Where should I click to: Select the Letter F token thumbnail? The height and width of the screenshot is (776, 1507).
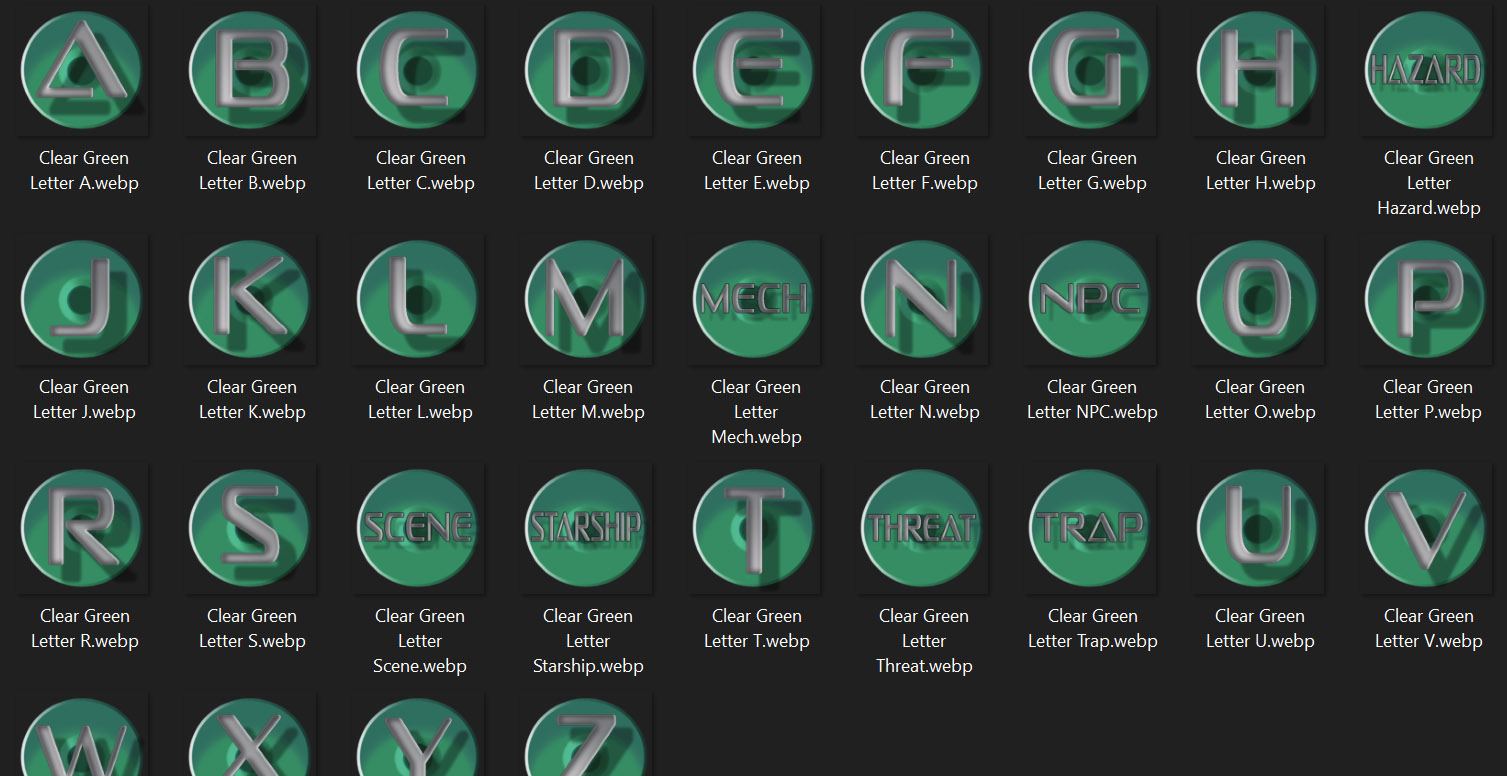point(923,70)
